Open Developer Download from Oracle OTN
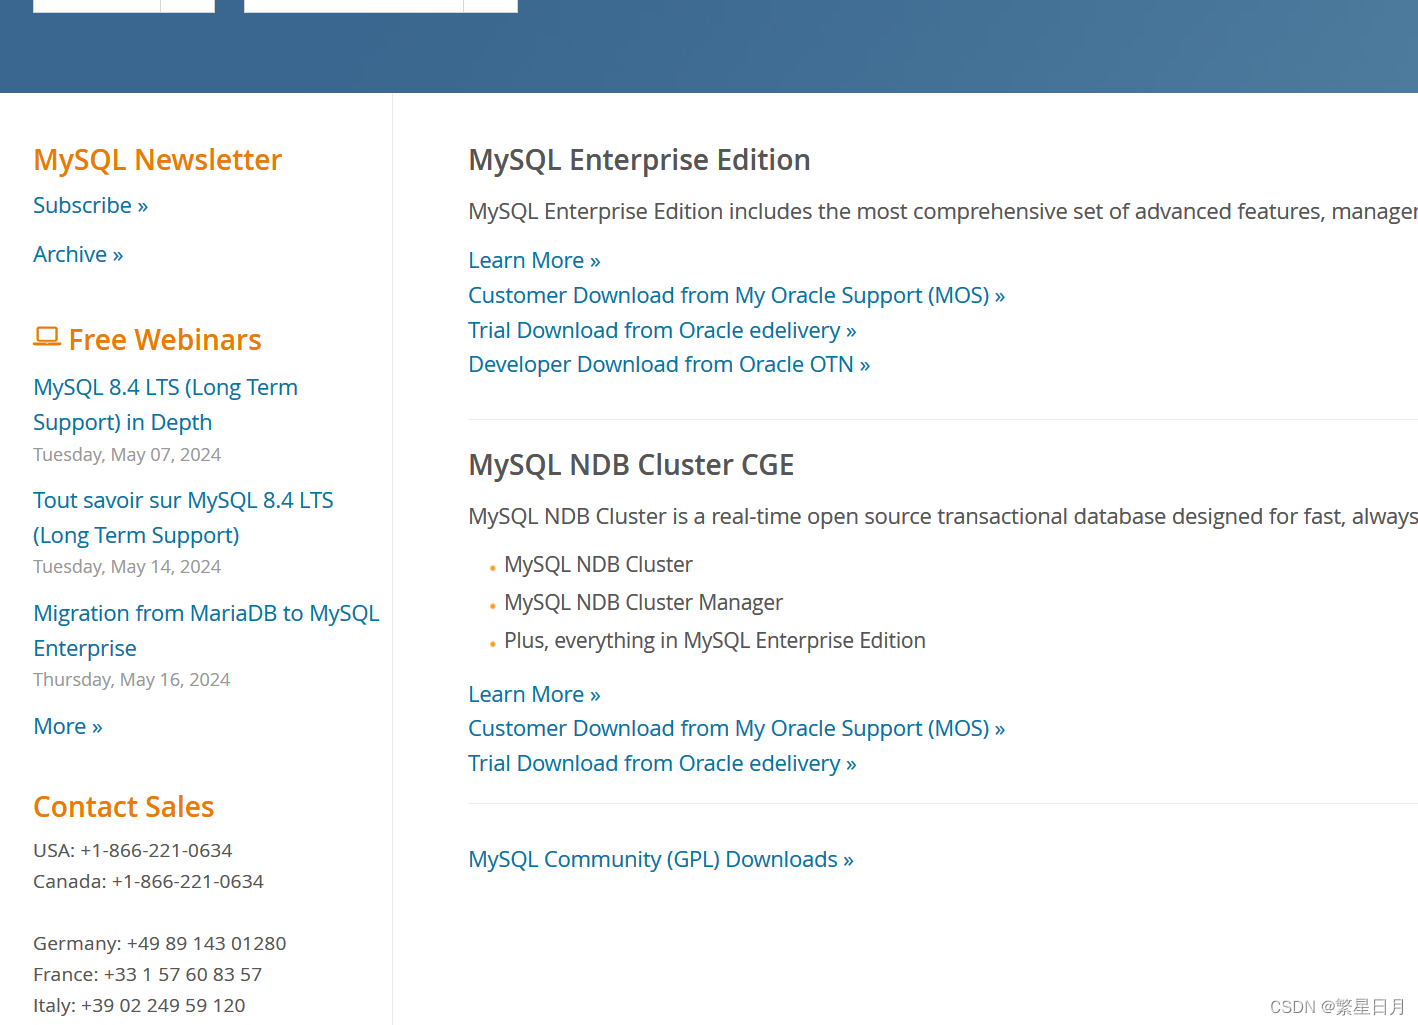1418x1025 pixels. tap(669, 364)
